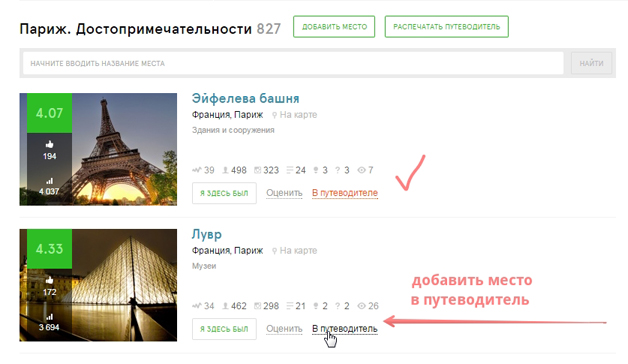The height and width of the screenshot is (364, 628).
Task: Click Eiffel Tower ranking bars icon 4 037
Action: 49,181
